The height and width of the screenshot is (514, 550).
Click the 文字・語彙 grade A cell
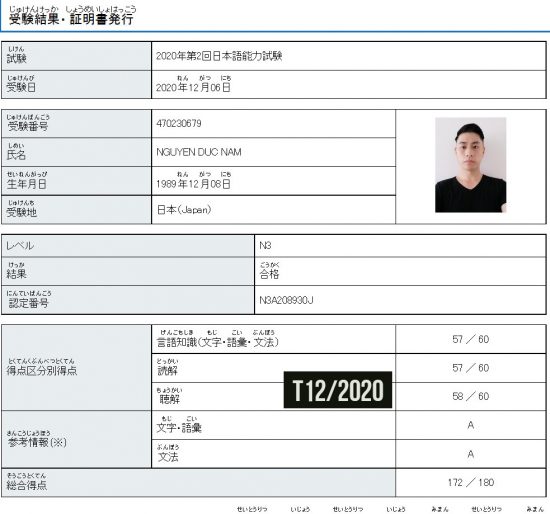[471, 425]
